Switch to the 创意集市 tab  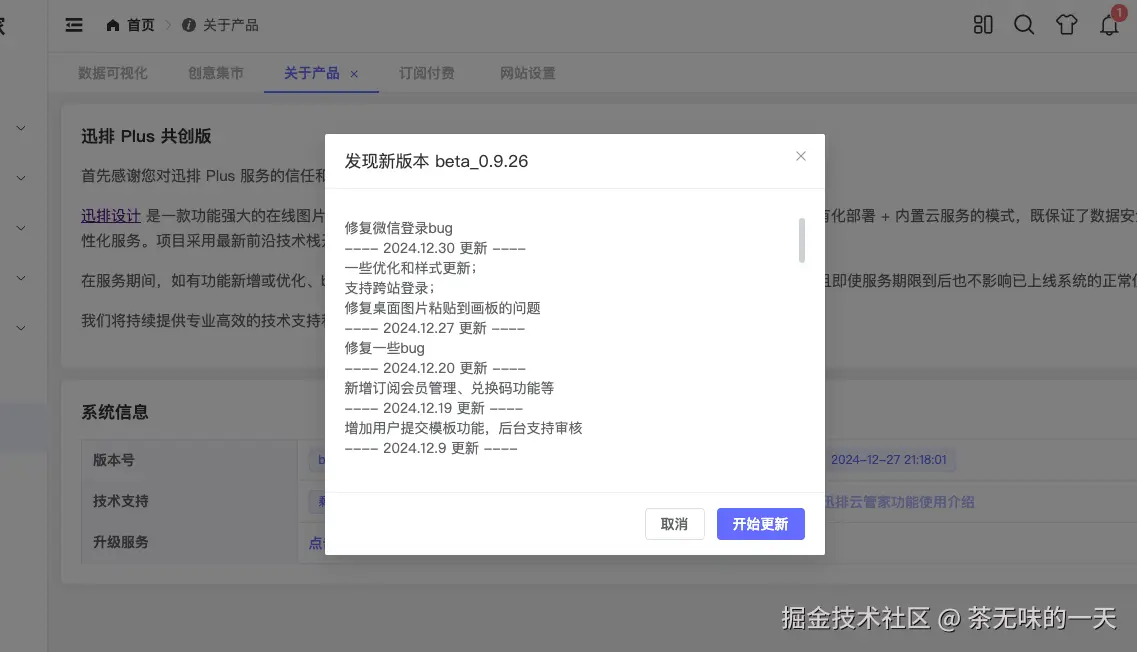coord(216,73)
